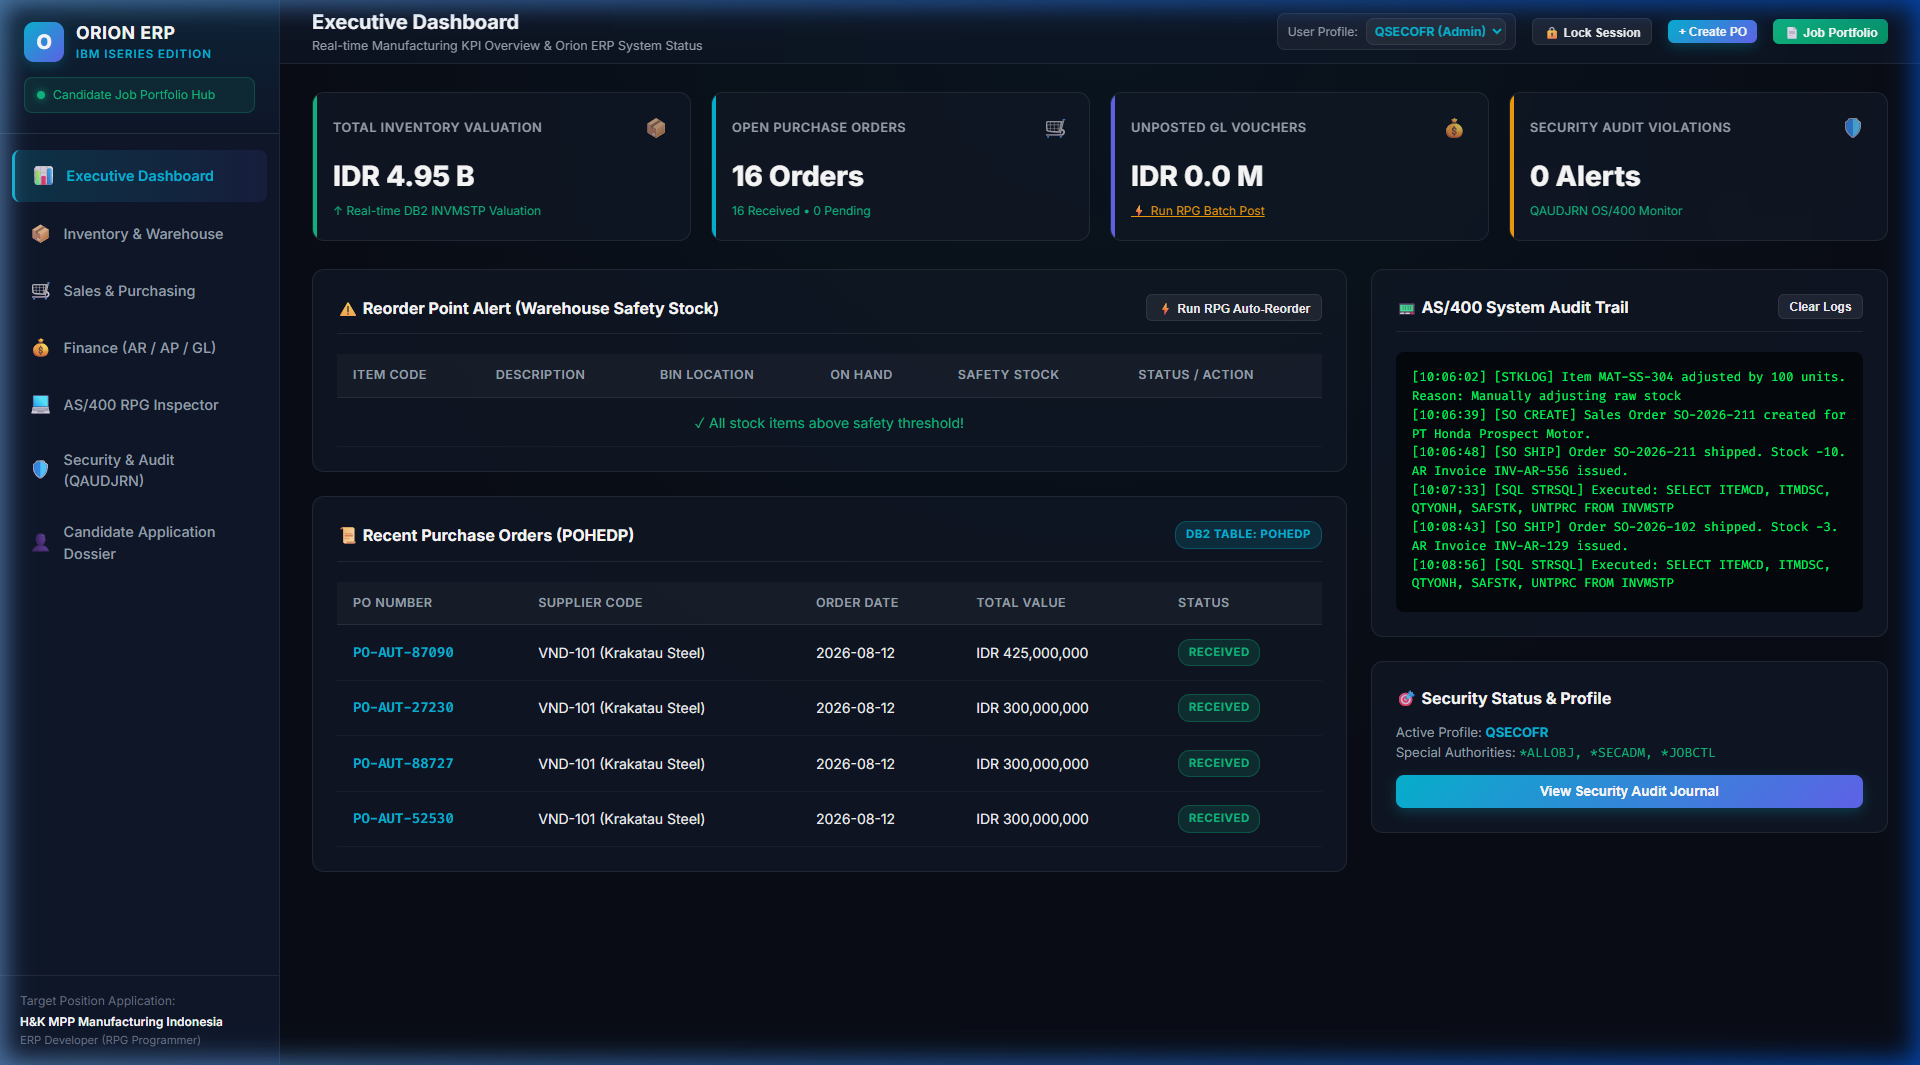
Task: Click the Orion ERP logo icon
Action: click(x=43, y=42)
